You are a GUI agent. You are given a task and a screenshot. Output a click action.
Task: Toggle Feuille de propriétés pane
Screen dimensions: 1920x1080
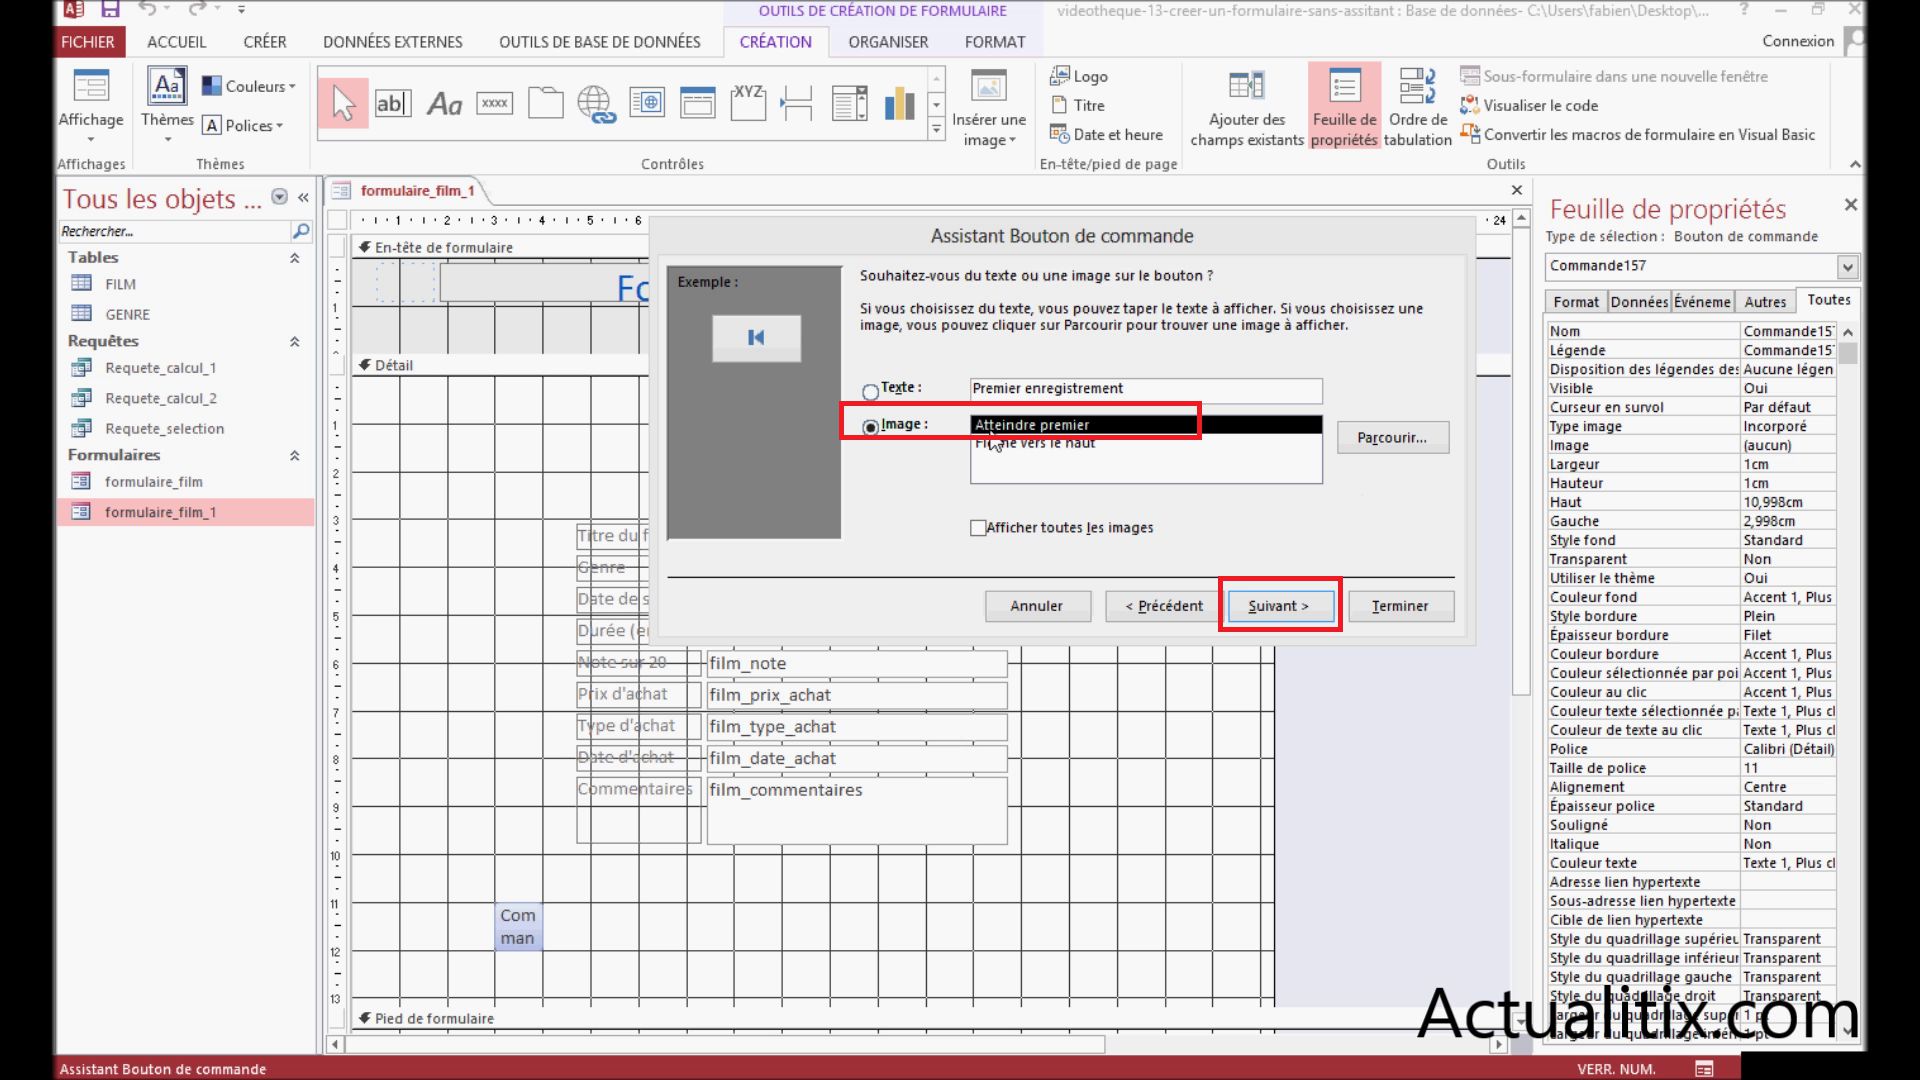(x=1344, y=108)
